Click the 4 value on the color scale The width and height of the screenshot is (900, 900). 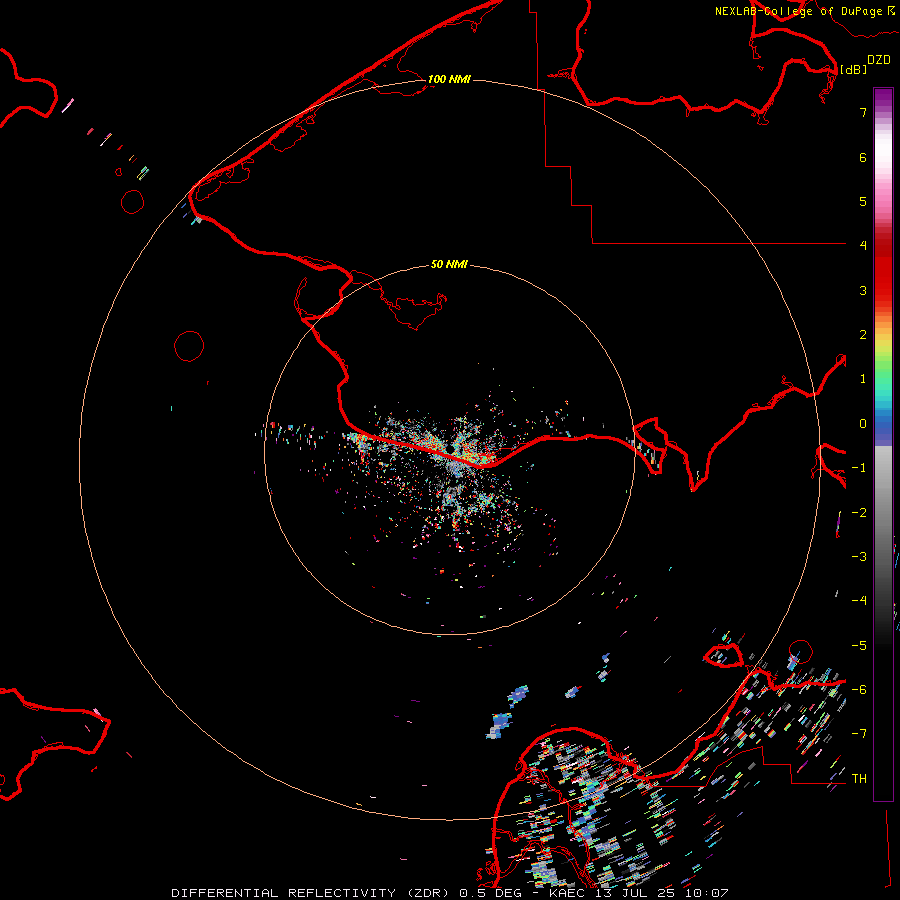[863, 246]
